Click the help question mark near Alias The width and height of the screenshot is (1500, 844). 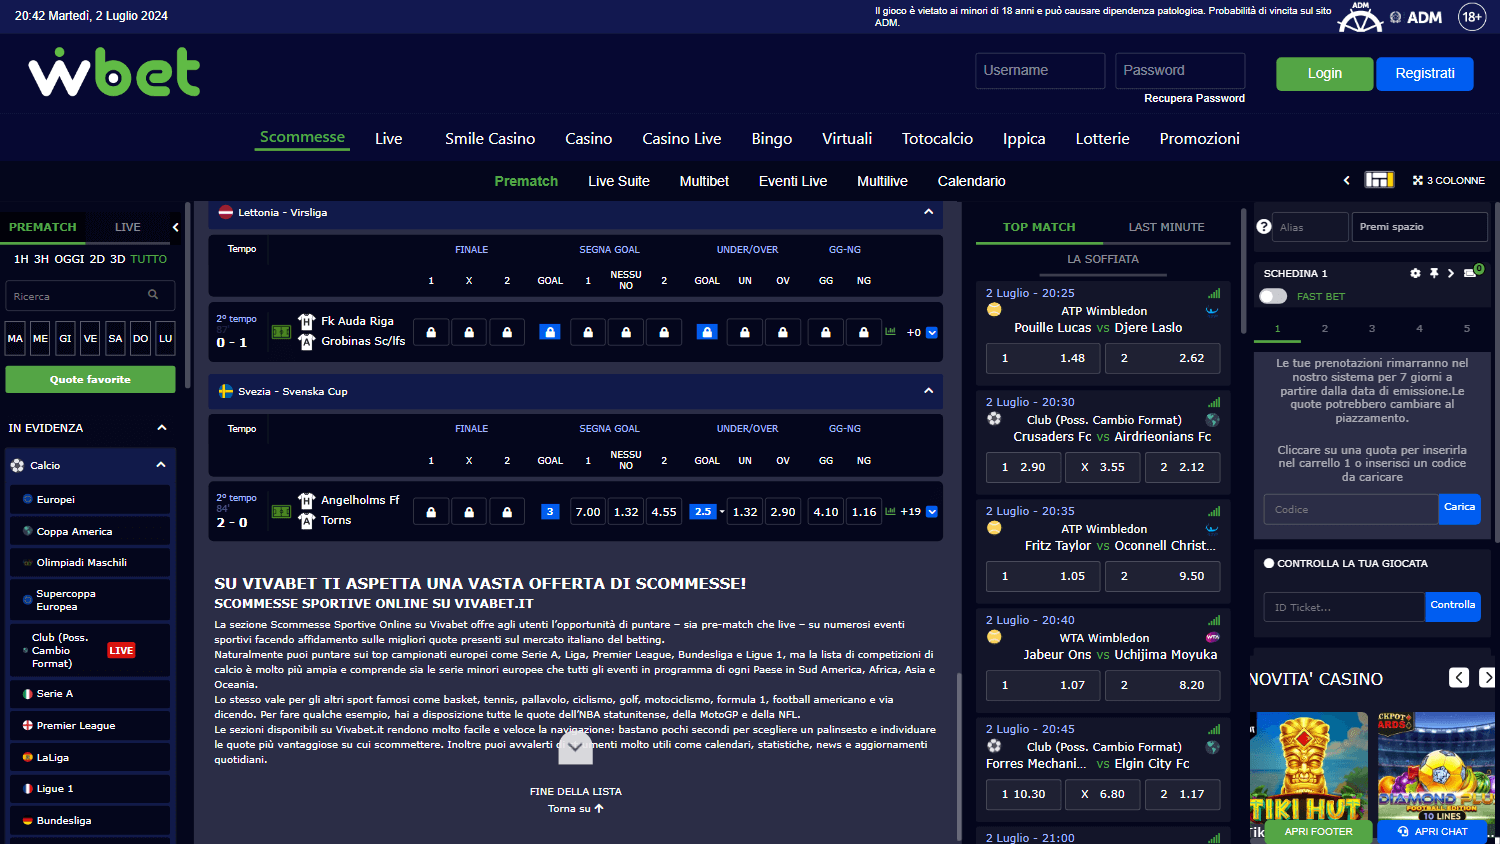pos(1263,227)
